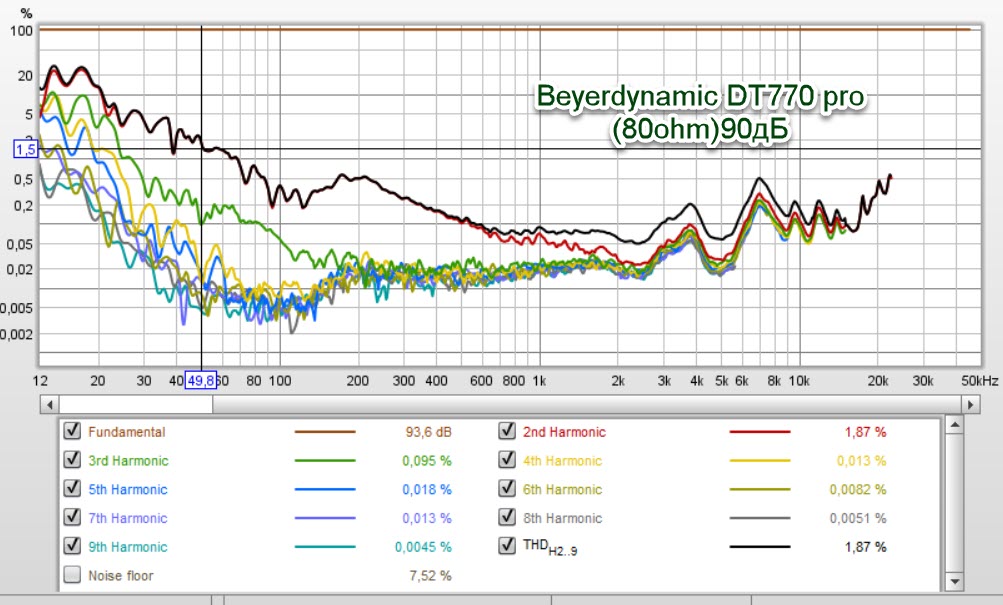The height and width of the screenshot is (605, 1003).
Task: Uncheck the Fundamental trace checkbox
Action: coord(72,432)
